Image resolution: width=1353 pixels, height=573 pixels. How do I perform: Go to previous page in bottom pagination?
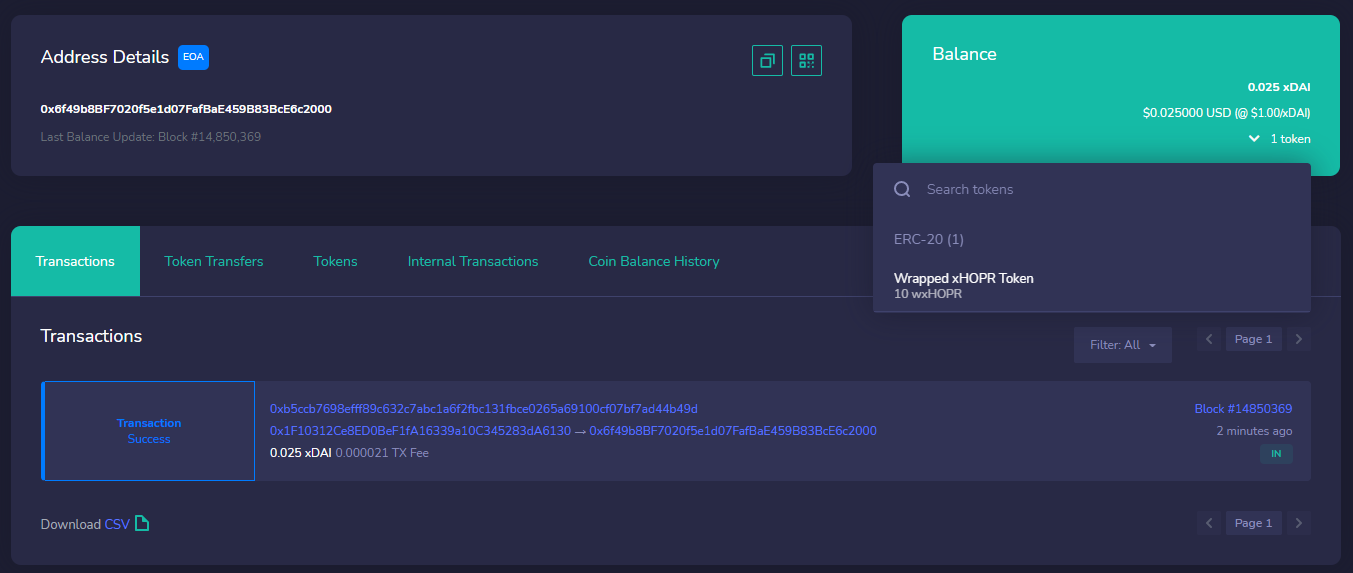(1209, 523)
